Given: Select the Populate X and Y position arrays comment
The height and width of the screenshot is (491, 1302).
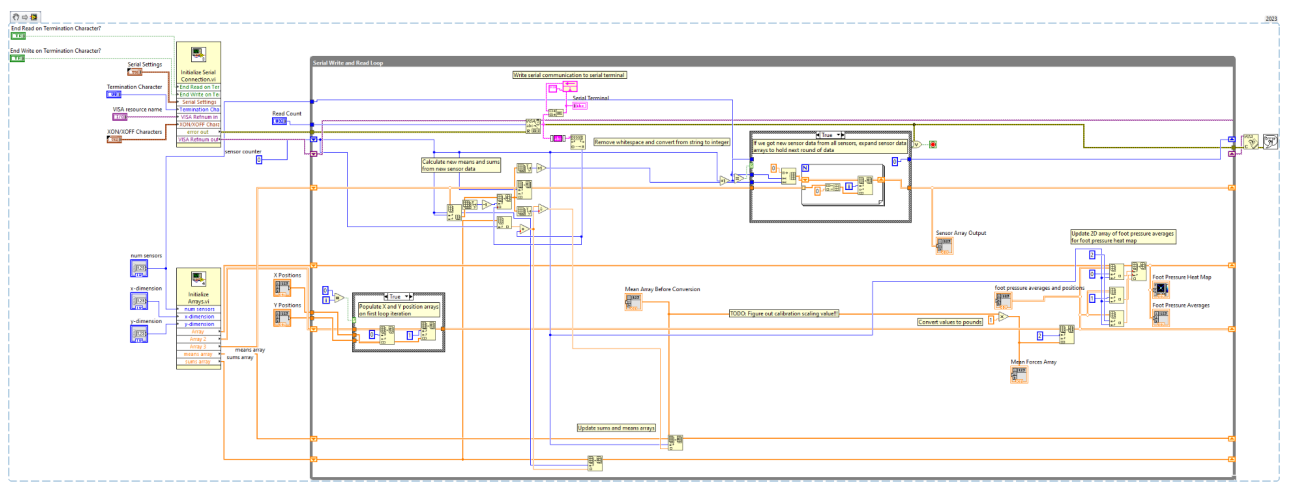Looking at the screenshot, I should [401, 309].
